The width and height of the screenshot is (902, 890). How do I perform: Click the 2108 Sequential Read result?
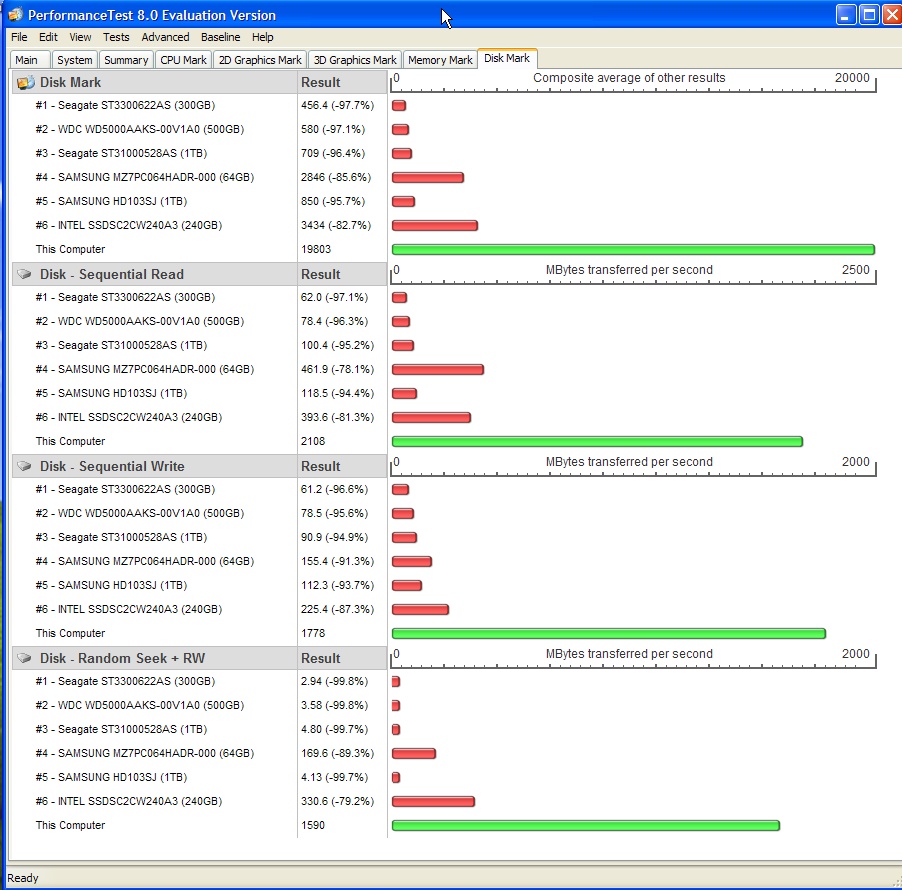coord(313,441)
